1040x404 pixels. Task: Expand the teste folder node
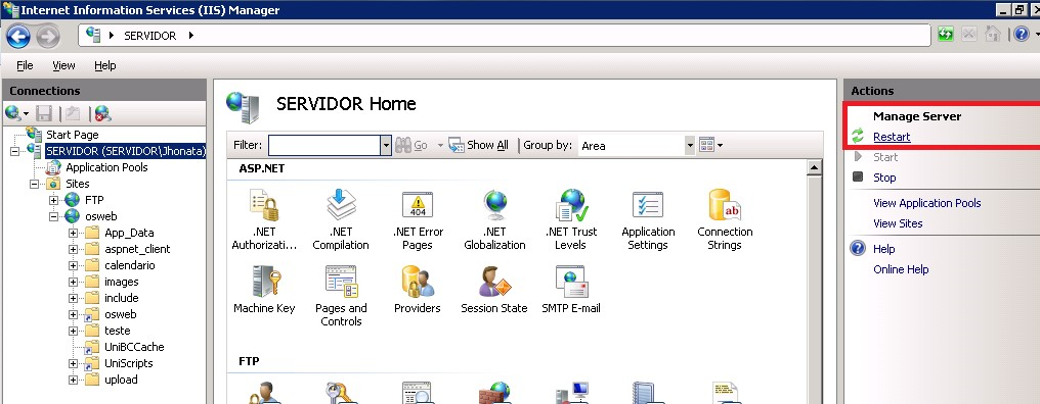pos(74,330)
